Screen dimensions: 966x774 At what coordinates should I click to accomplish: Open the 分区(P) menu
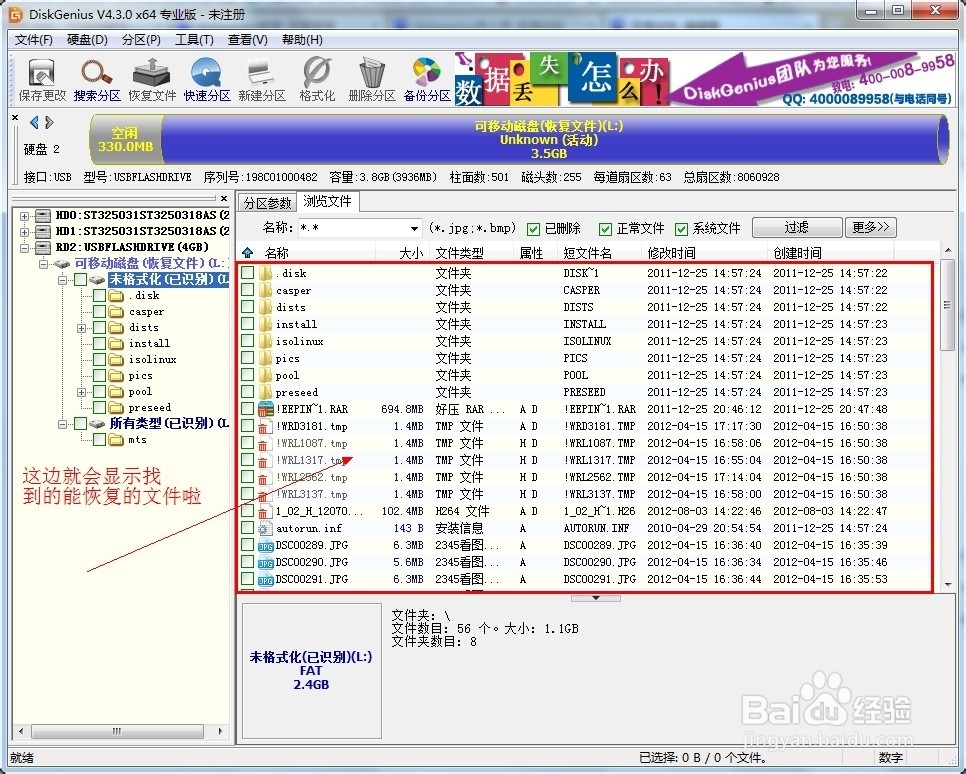coord(141,39)
